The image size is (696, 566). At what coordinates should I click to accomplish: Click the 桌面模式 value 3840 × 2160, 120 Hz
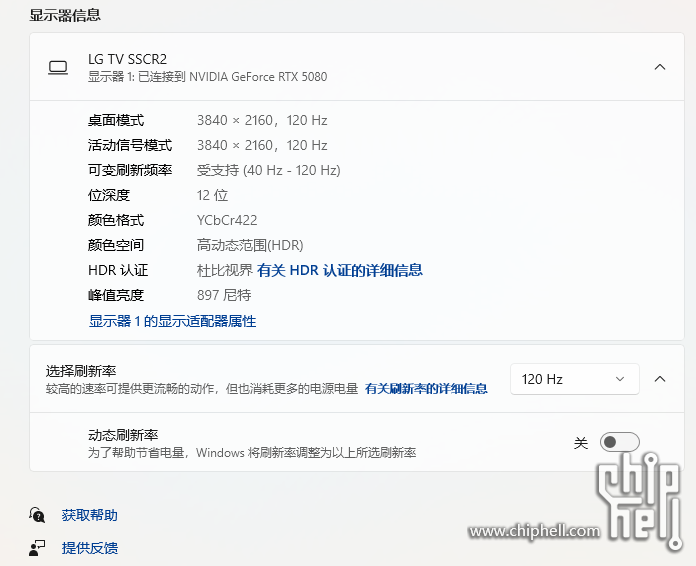[x=262, y=120]
